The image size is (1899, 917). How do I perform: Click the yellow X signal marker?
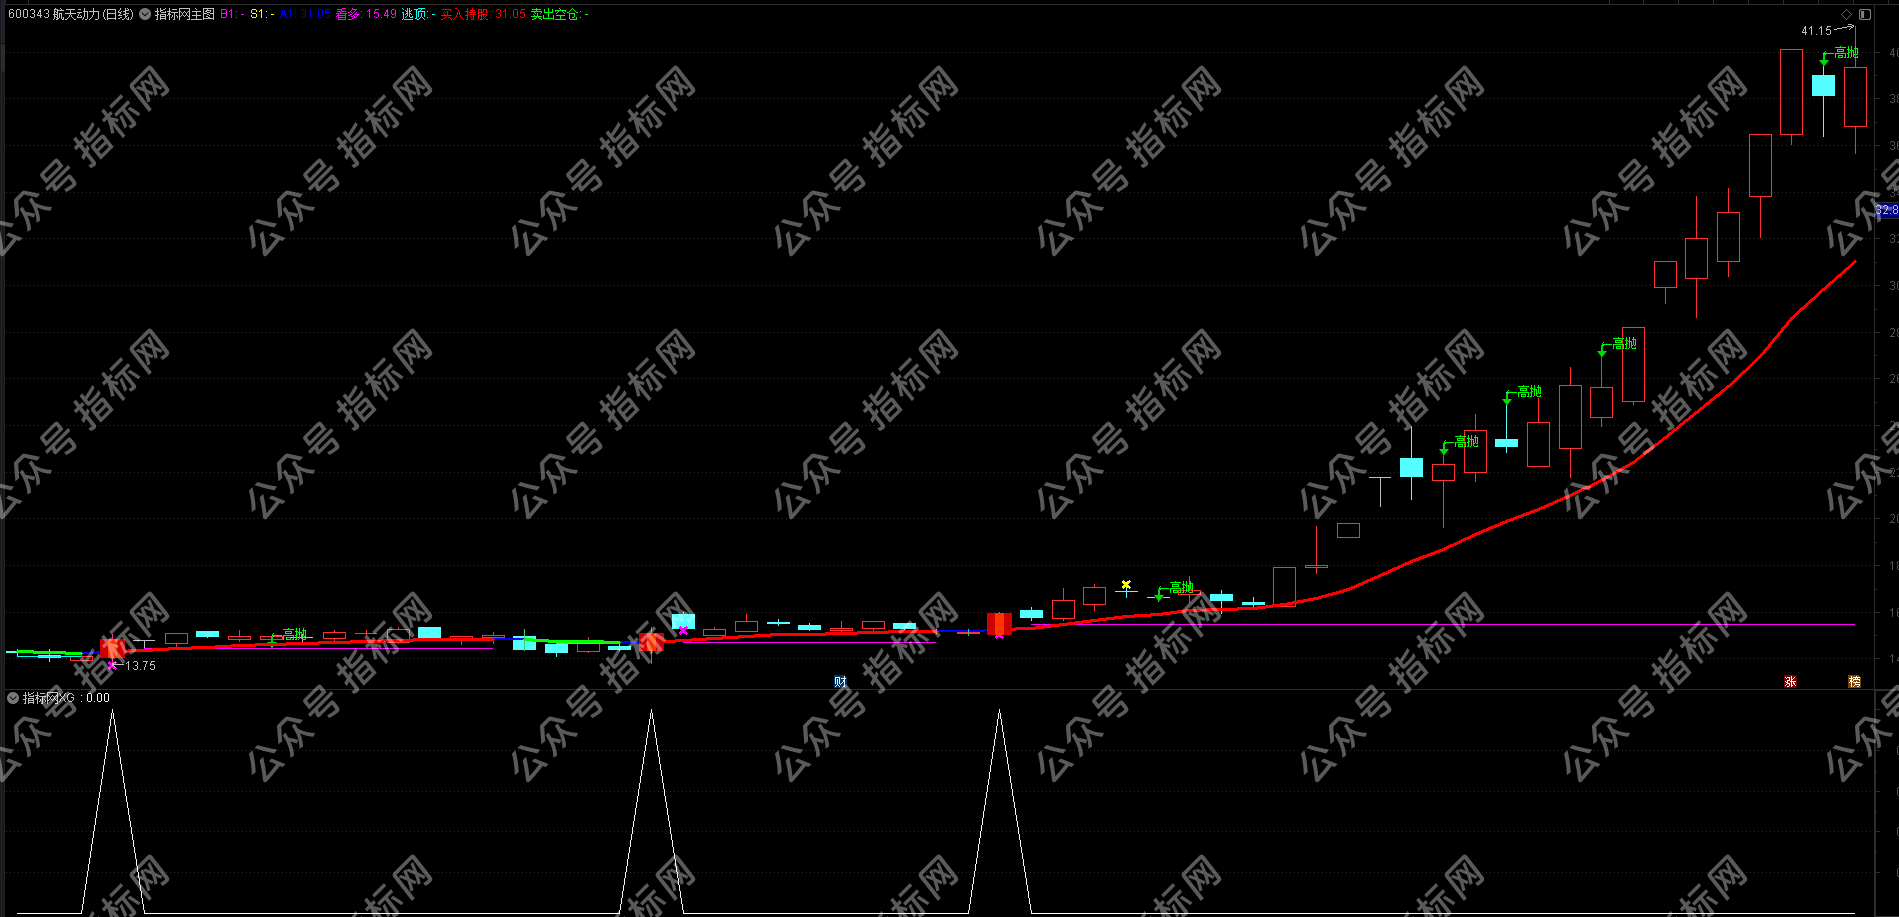point(1126,585)
